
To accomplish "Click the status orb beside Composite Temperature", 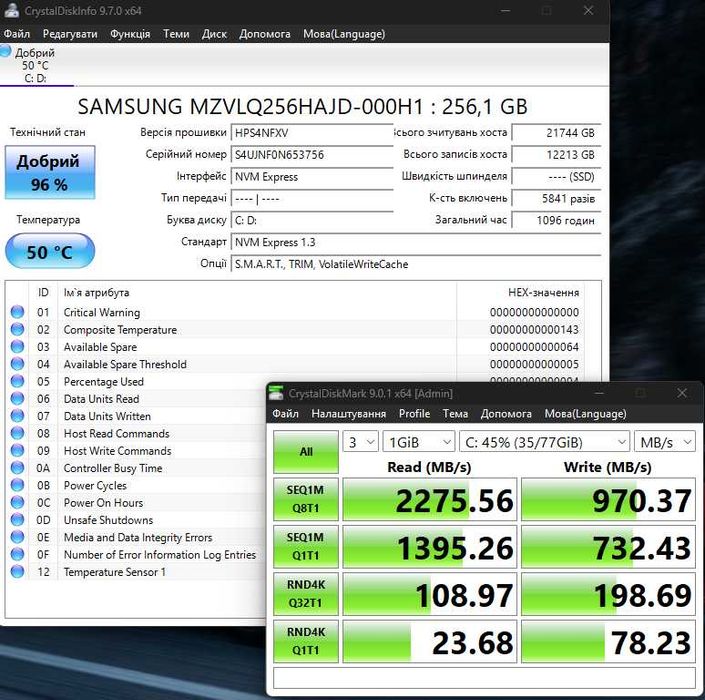I will pos(17,329).
